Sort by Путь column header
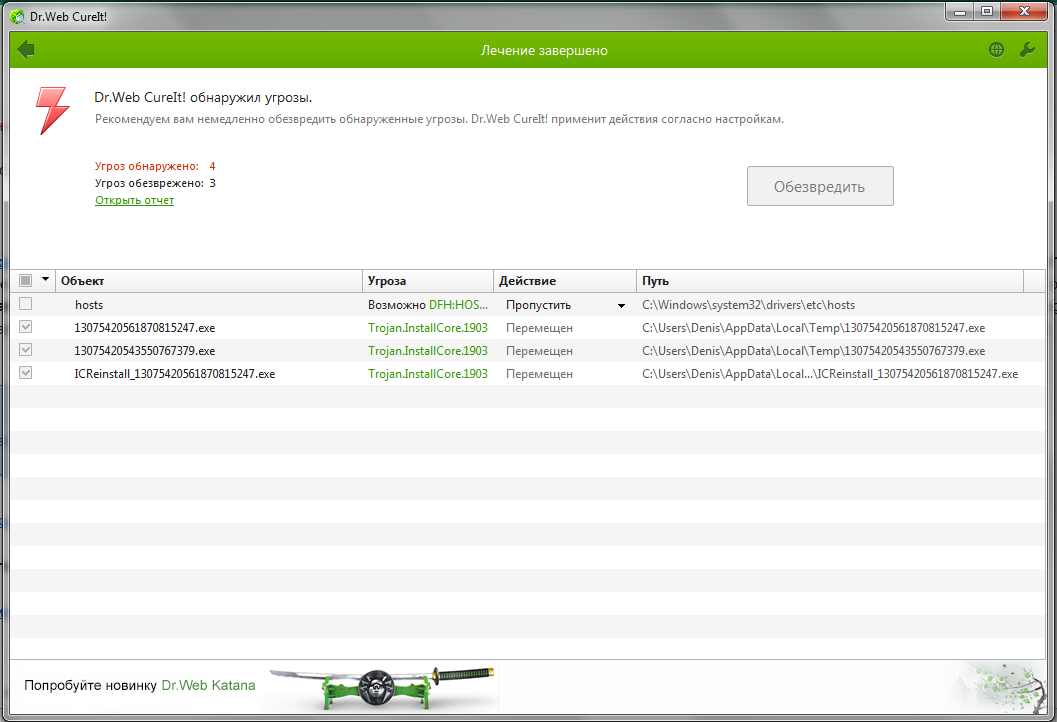This screenshot has width=1057, height=722. pos(830,281)
